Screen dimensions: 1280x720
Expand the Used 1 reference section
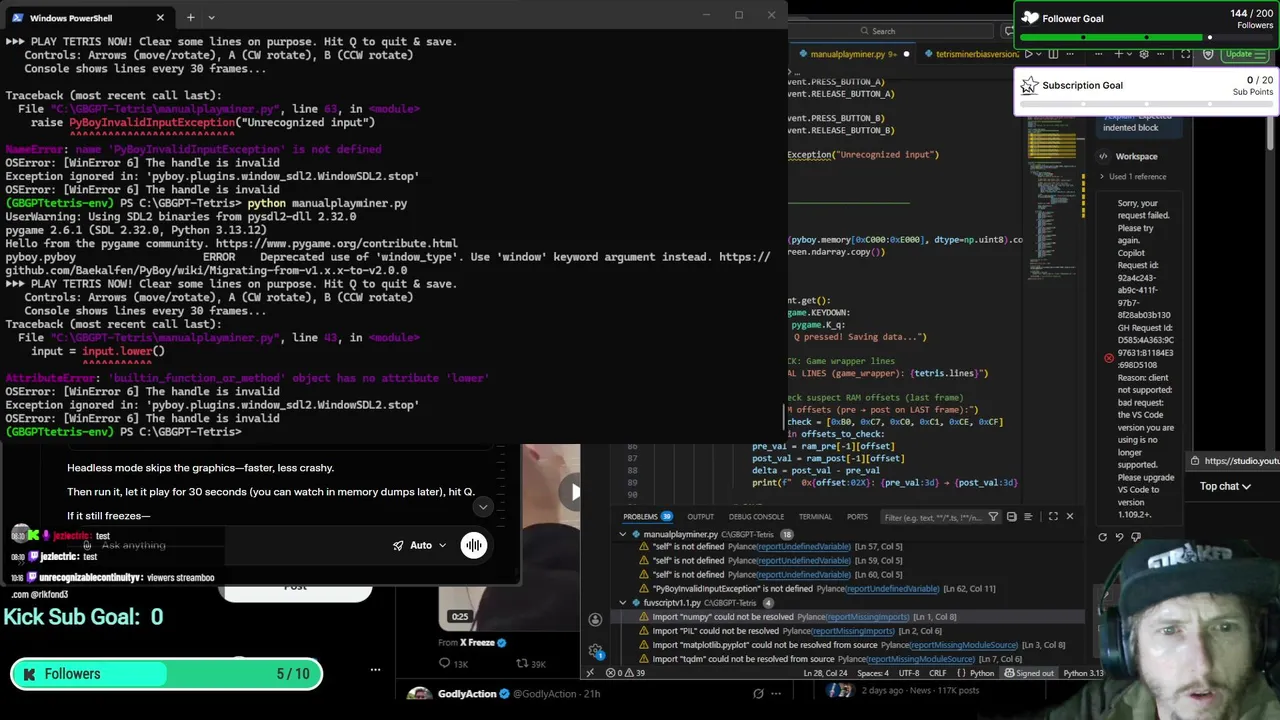[1132, 177]
